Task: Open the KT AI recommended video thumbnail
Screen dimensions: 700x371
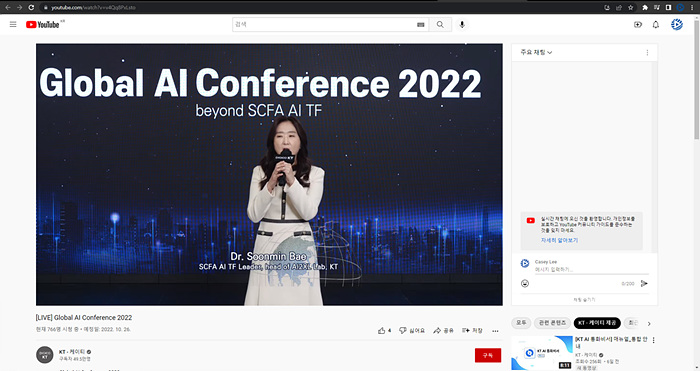Action: [x=542, y=353]
